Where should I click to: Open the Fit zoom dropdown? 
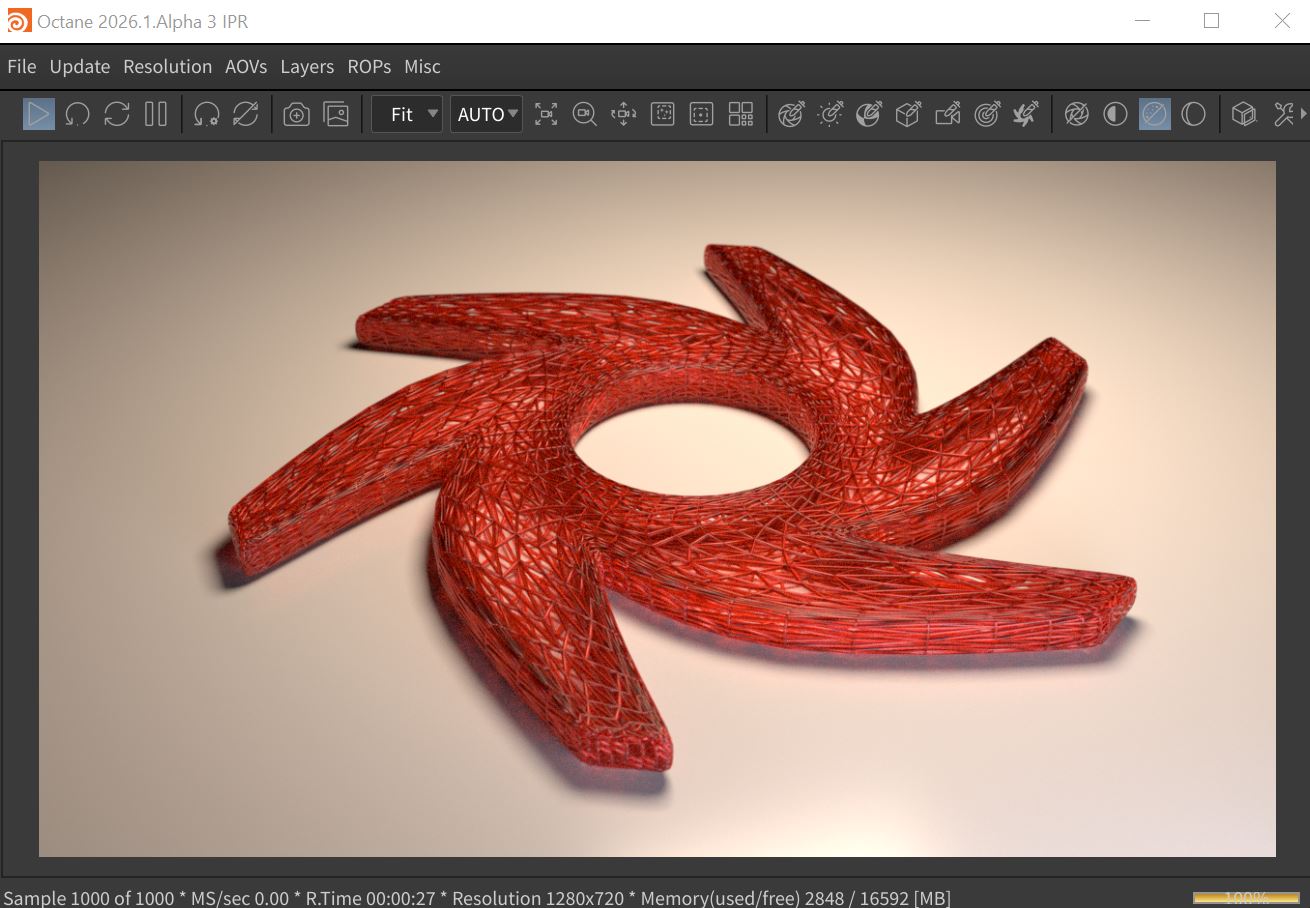click(x=406, y=114)
